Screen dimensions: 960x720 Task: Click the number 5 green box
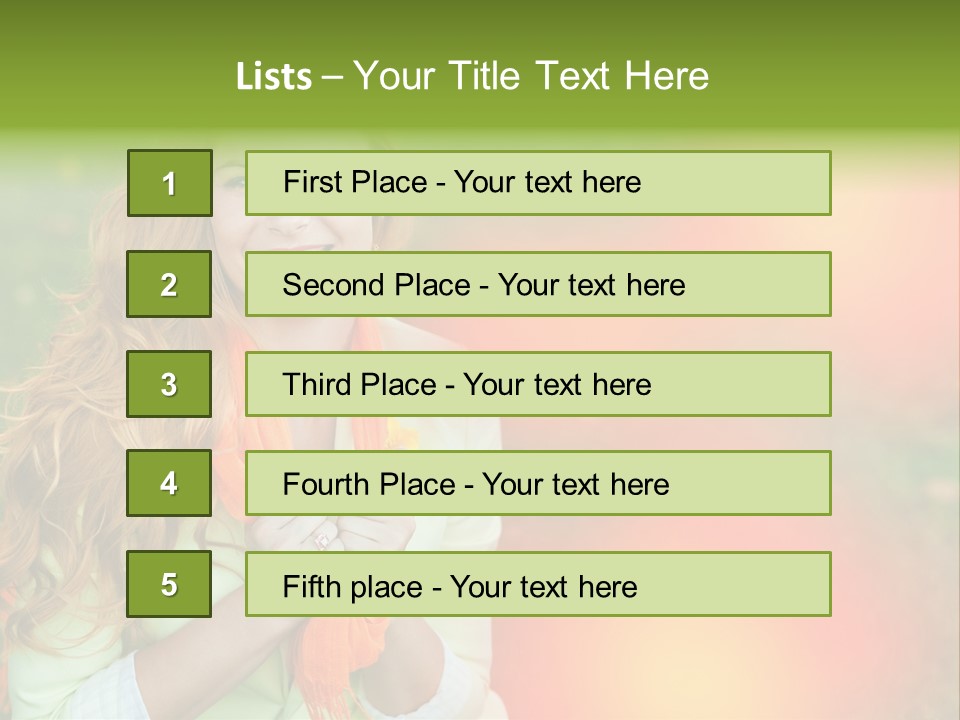coord(169,584)
